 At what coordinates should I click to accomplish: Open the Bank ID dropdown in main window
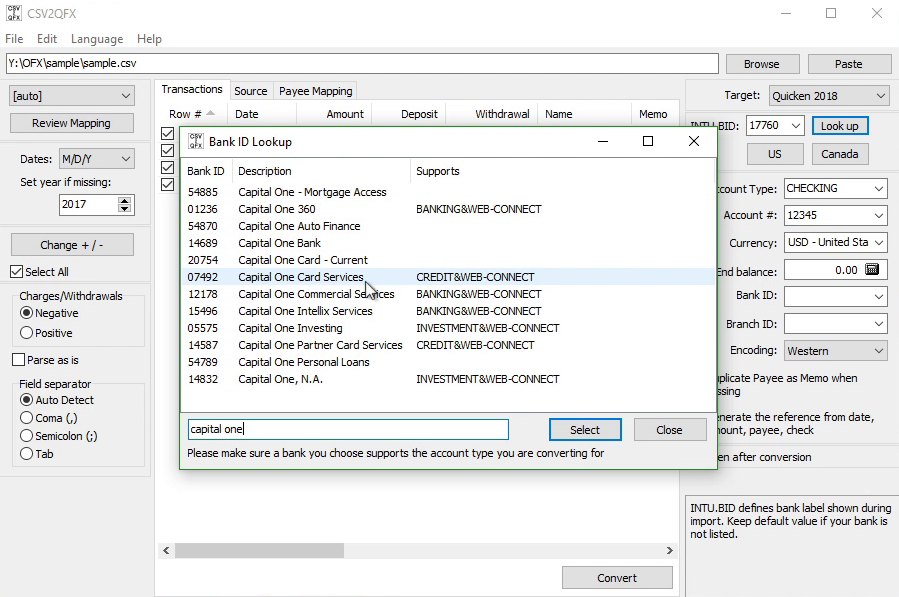click(x=879, y=296)
